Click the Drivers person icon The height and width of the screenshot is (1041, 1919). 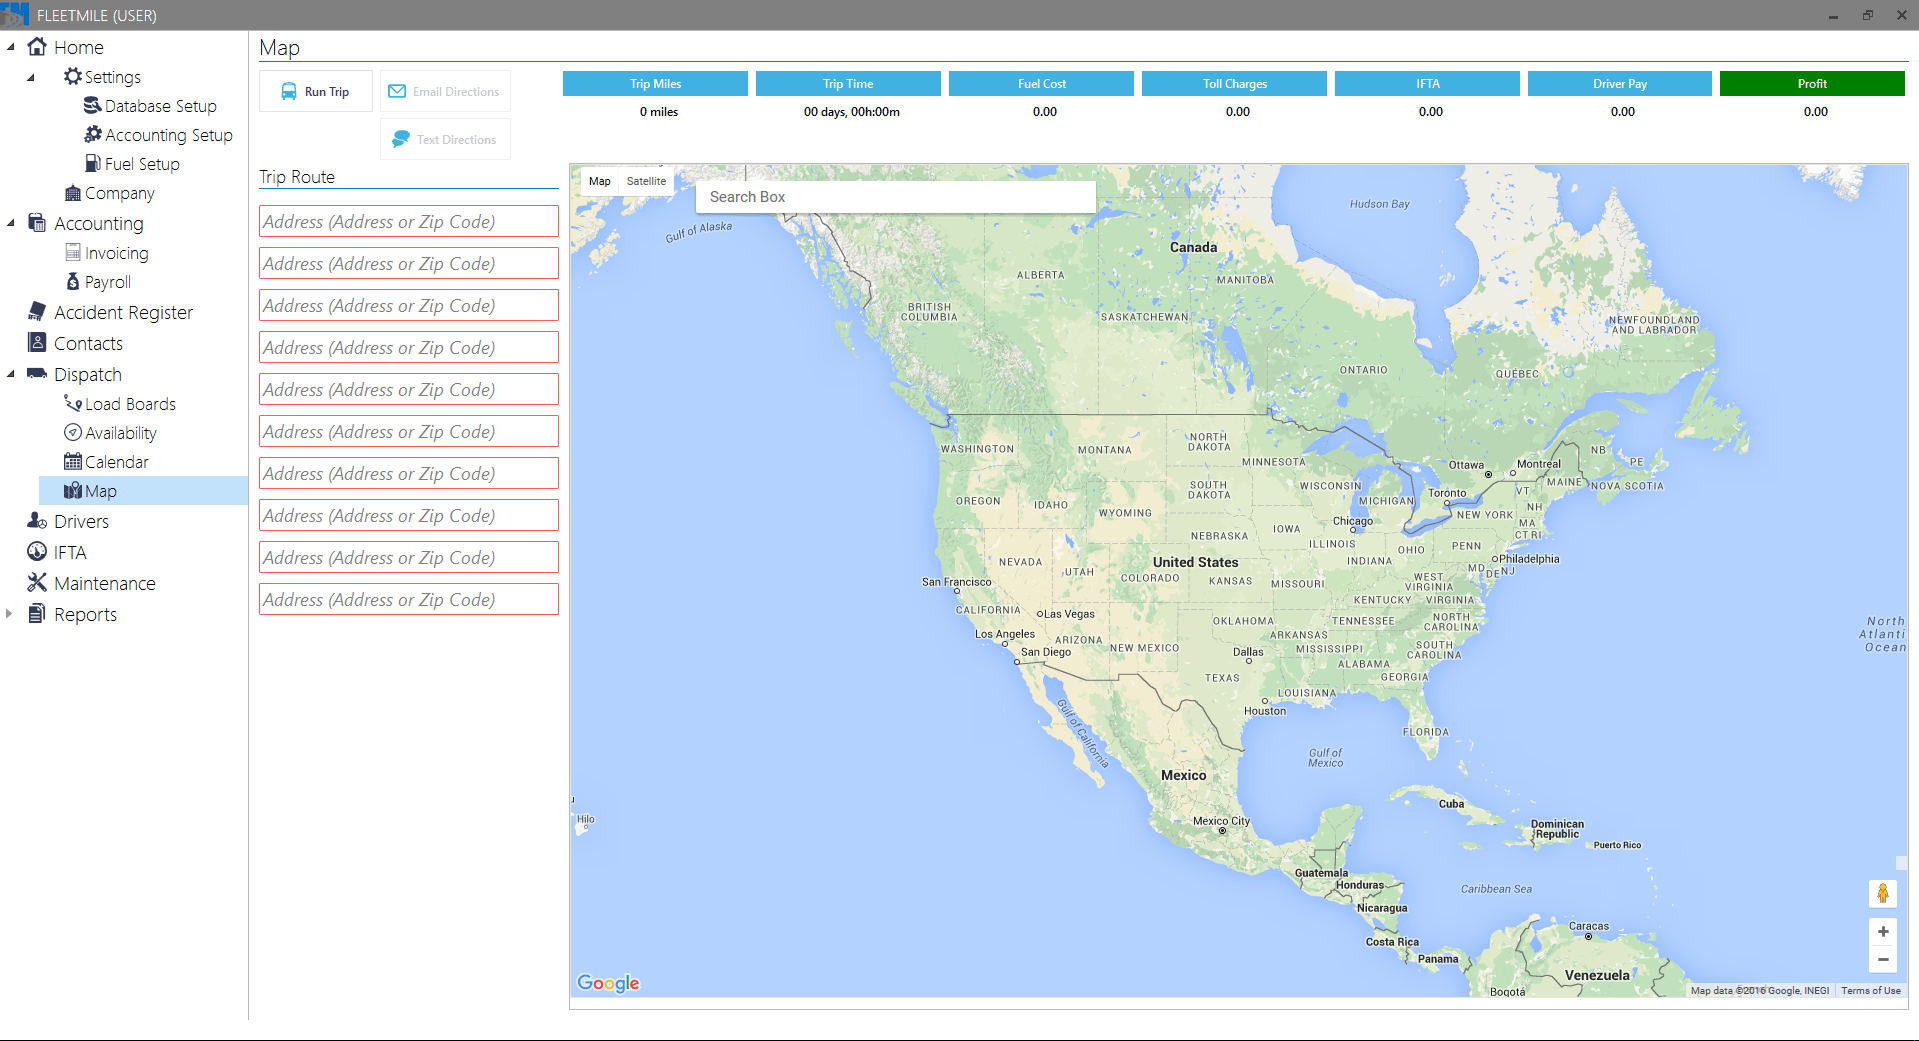tap(37, 521)
